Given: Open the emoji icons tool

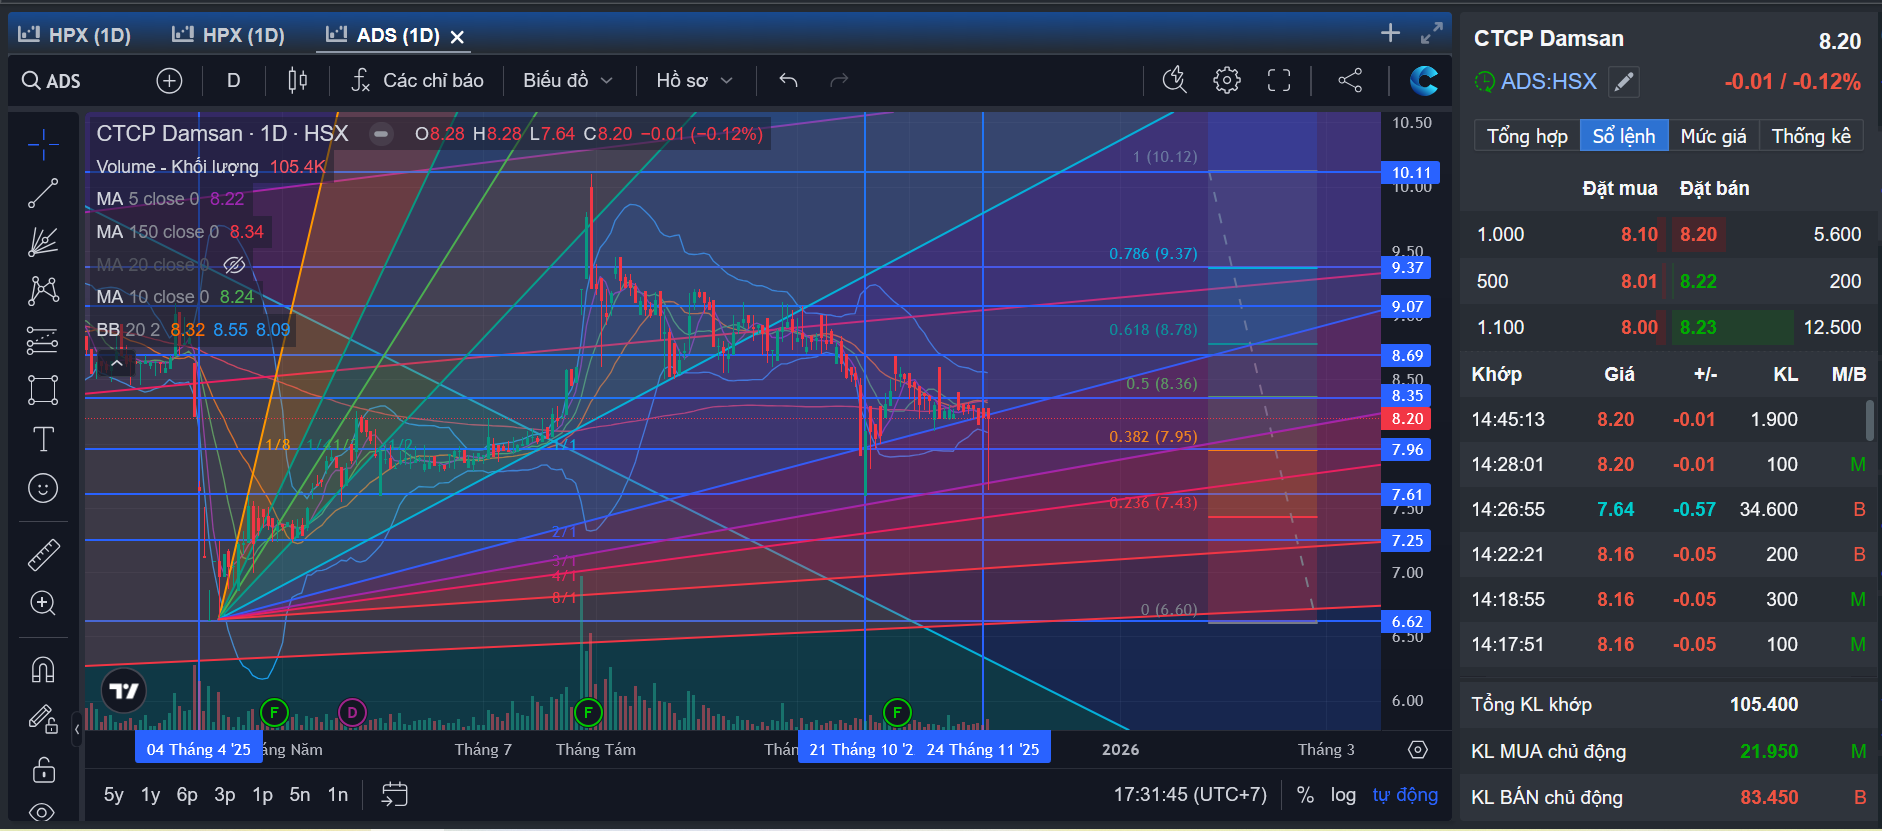Looking at the screenshot, I should (x=43, y=488).
